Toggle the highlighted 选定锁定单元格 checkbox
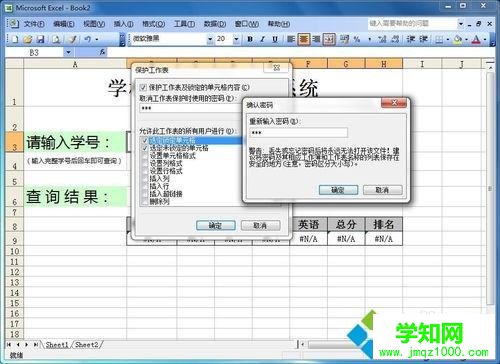 point(145,140)
